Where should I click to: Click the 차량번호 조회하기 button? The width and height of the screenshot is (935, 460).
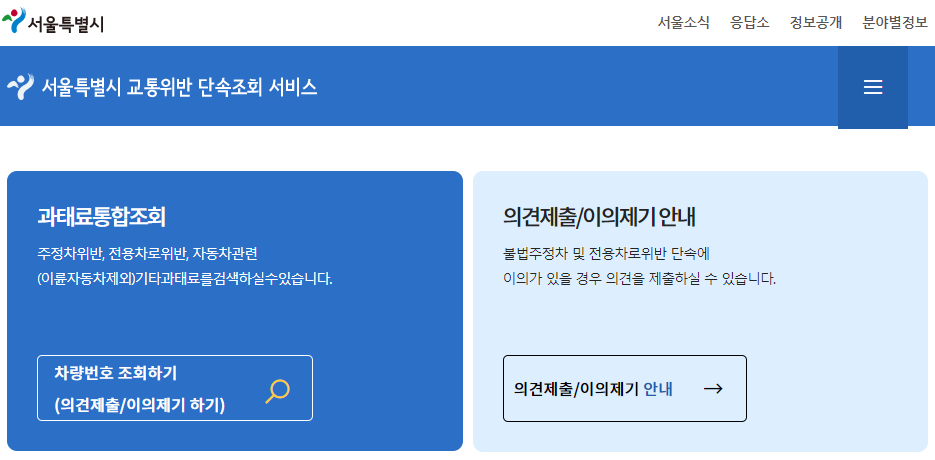pyautogui.click(x=175, y=388)
